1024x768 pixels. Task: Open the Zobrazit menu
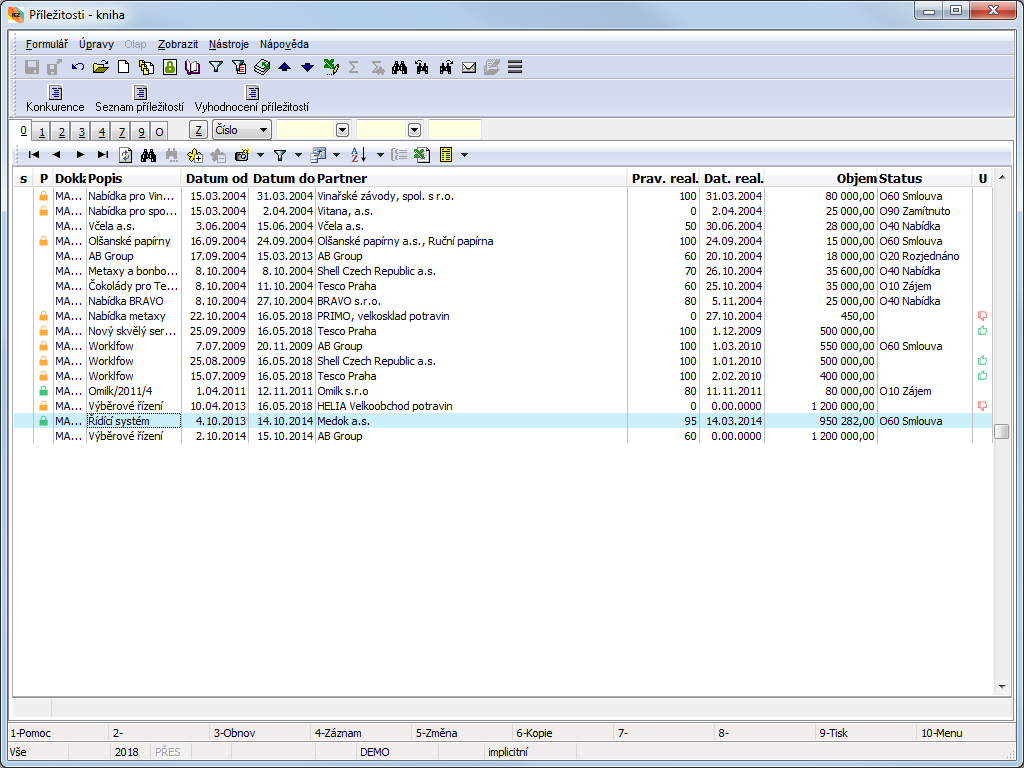[x=178, y=44]
